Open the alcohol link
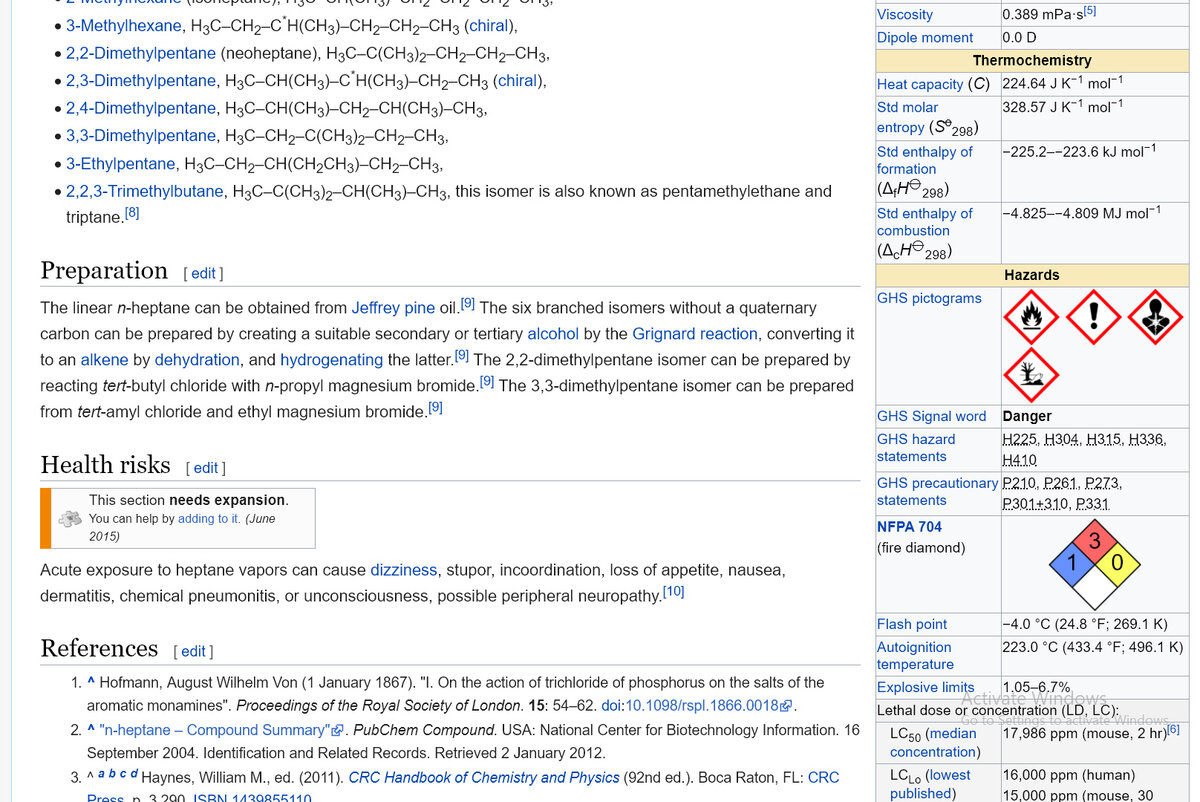Image resolution: width=1200 pixels, height=802 pixels. [553, 333]
